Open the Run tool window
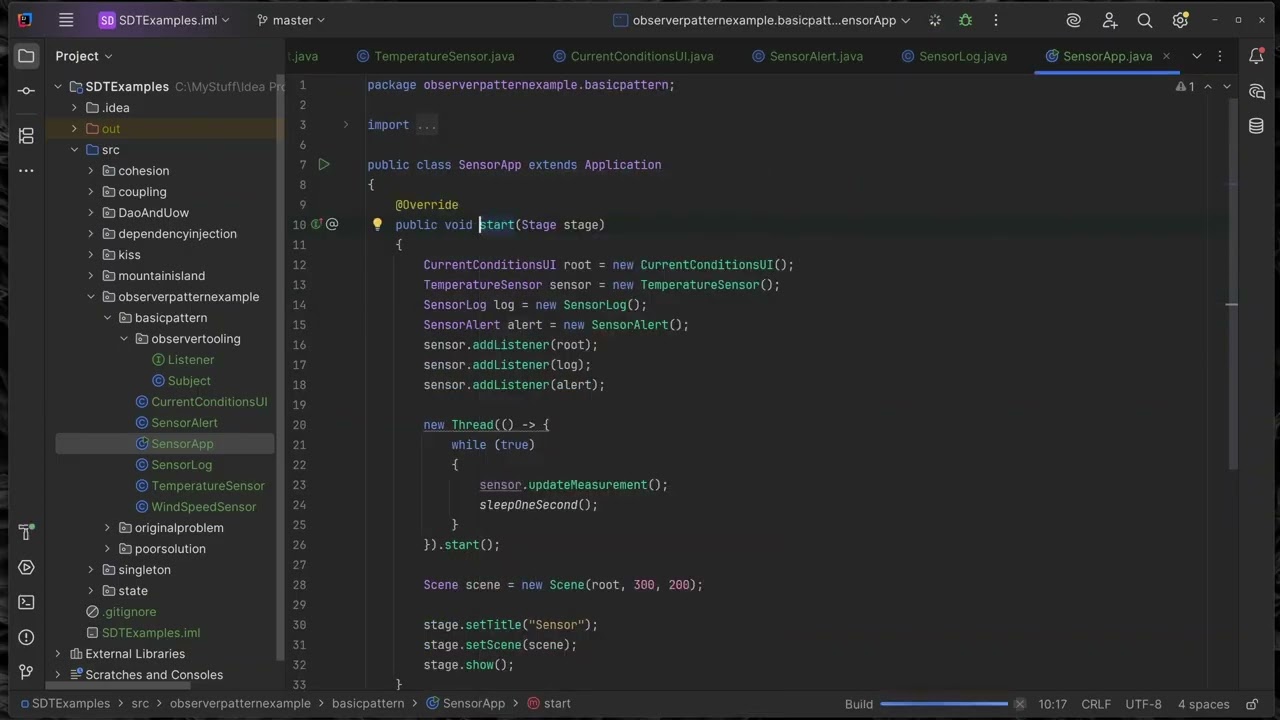This screenshot has width=1280, height=720. click(26, 567)
